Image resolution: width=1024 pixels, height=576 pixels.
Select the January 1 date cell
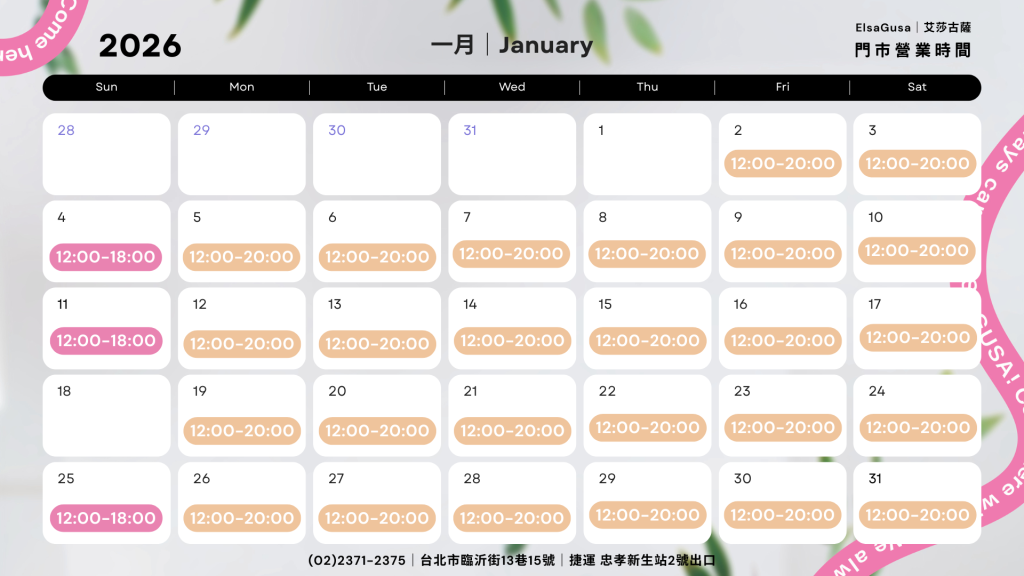point(646,154)
